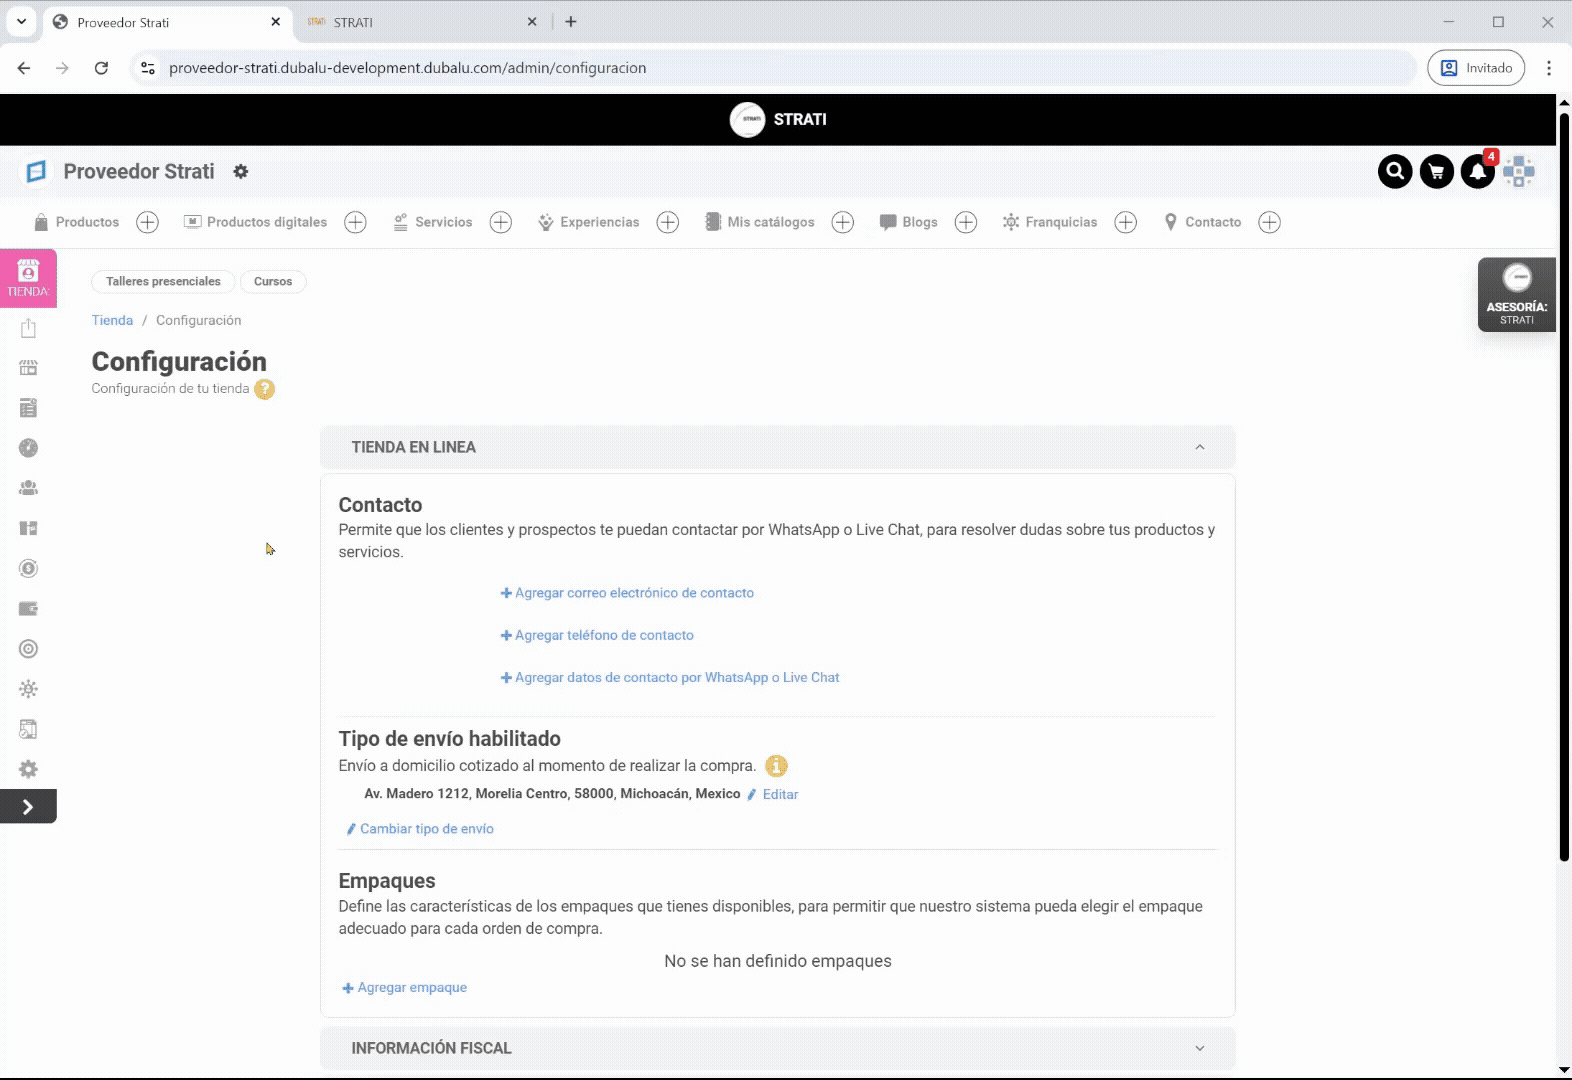Select Talleres presenciales chip

163,282
